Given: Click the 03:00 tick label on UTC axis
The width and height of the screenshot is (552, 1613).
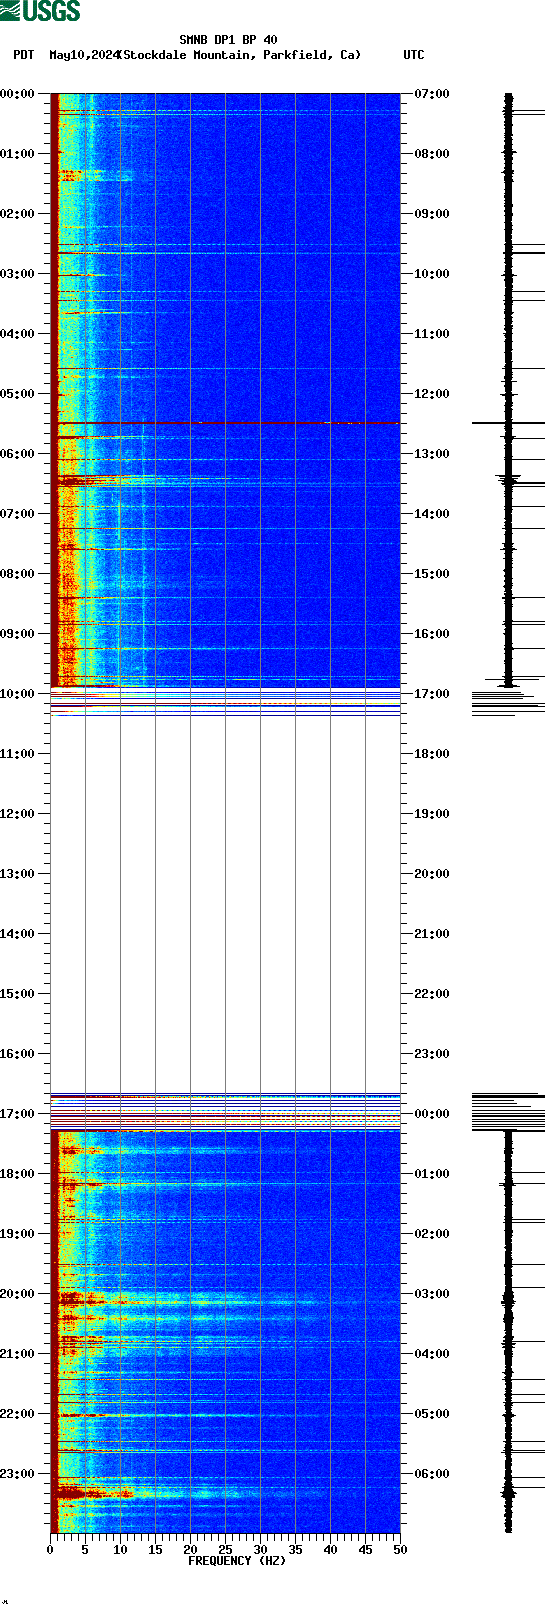Looking at the screenshot, I should (432, 1294).
